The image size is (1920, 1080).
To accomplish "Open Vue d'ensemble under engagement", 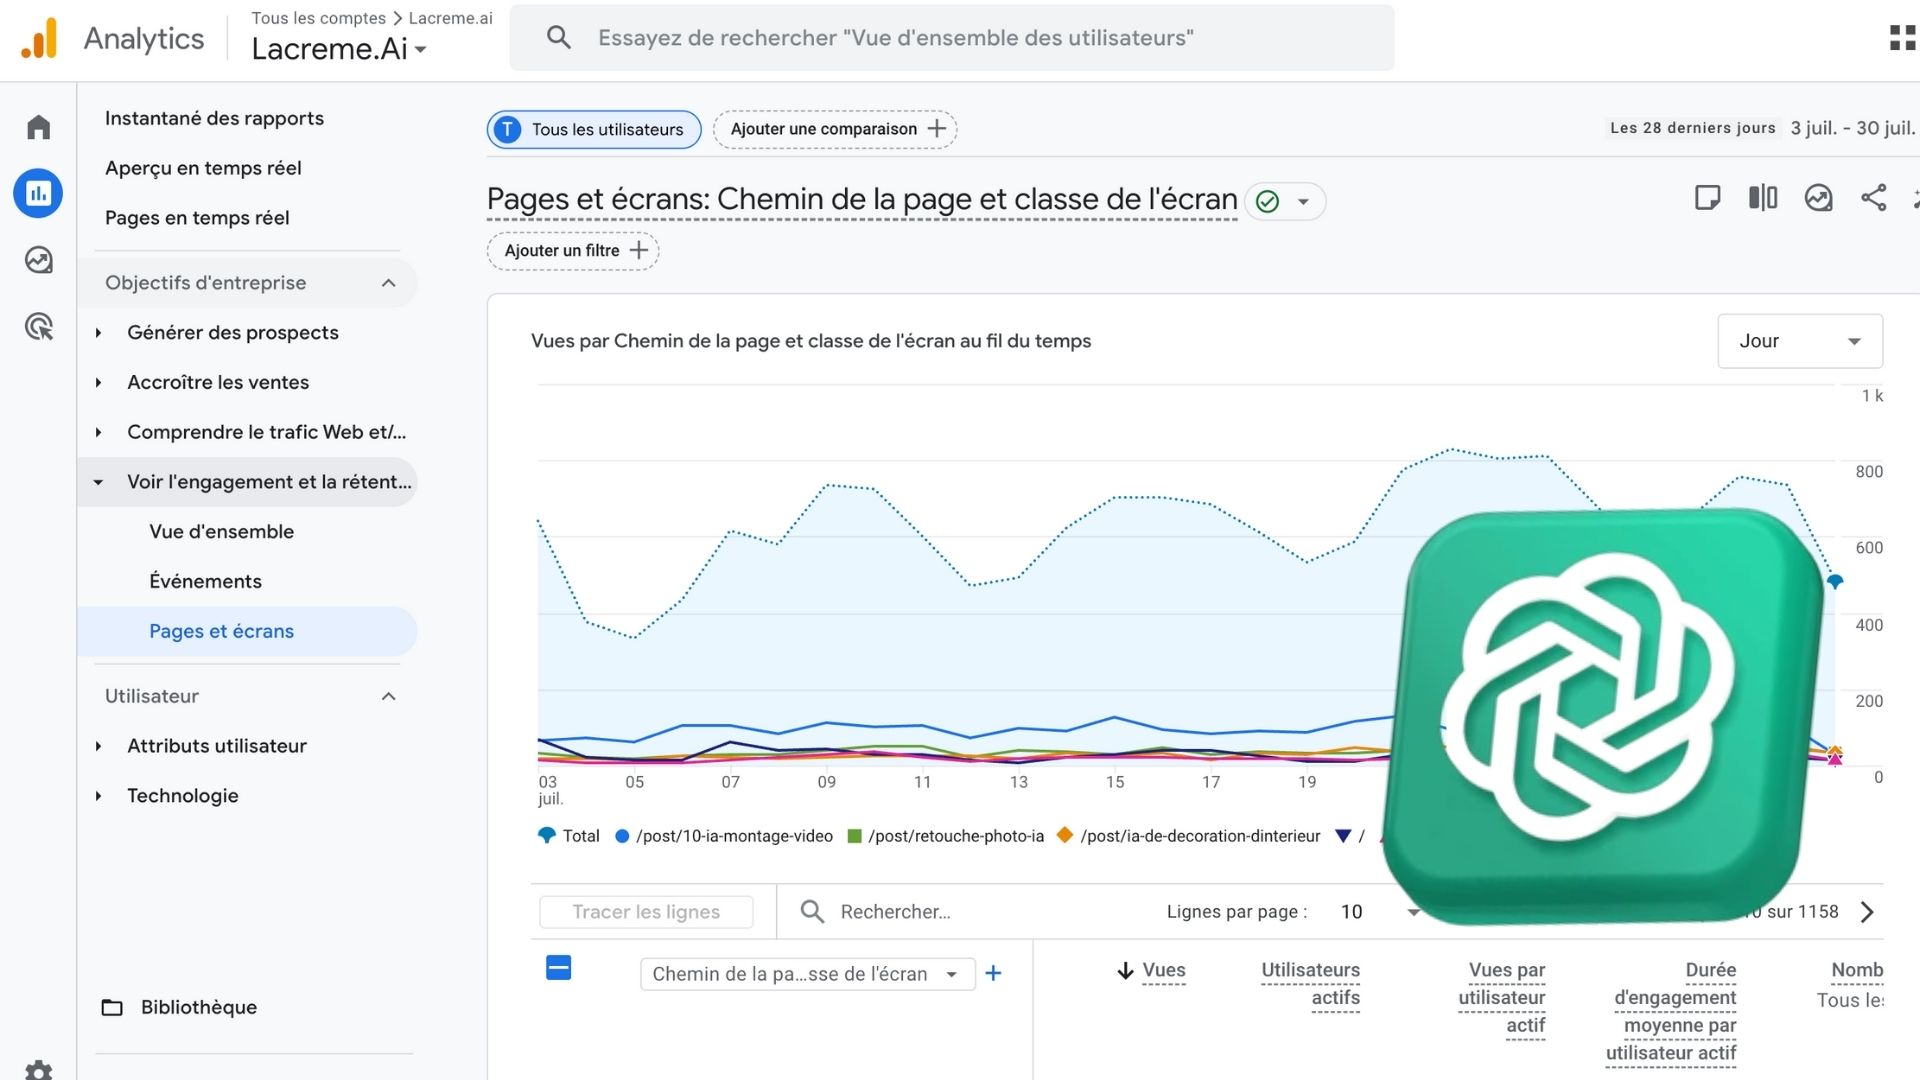I will (221, 531).
